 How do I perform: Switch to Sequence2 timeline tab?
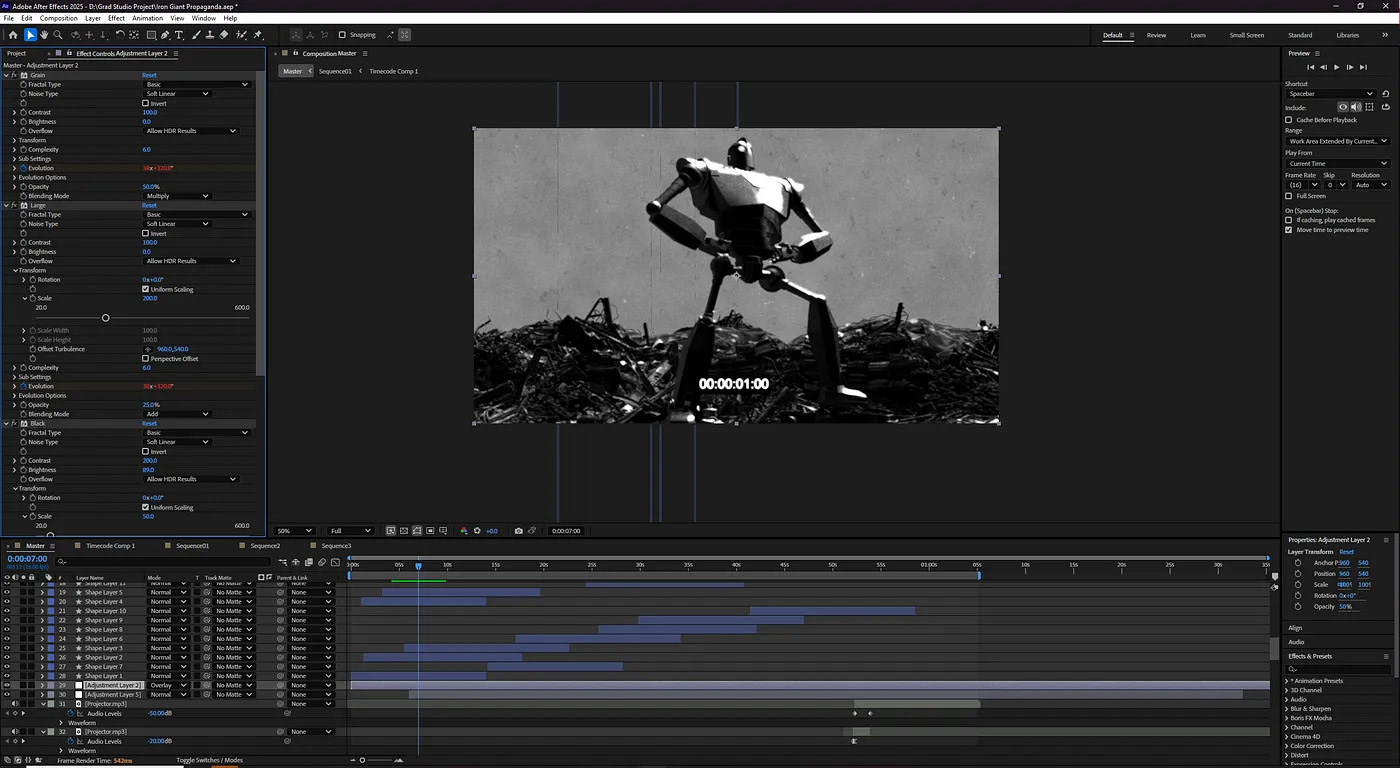265,546
